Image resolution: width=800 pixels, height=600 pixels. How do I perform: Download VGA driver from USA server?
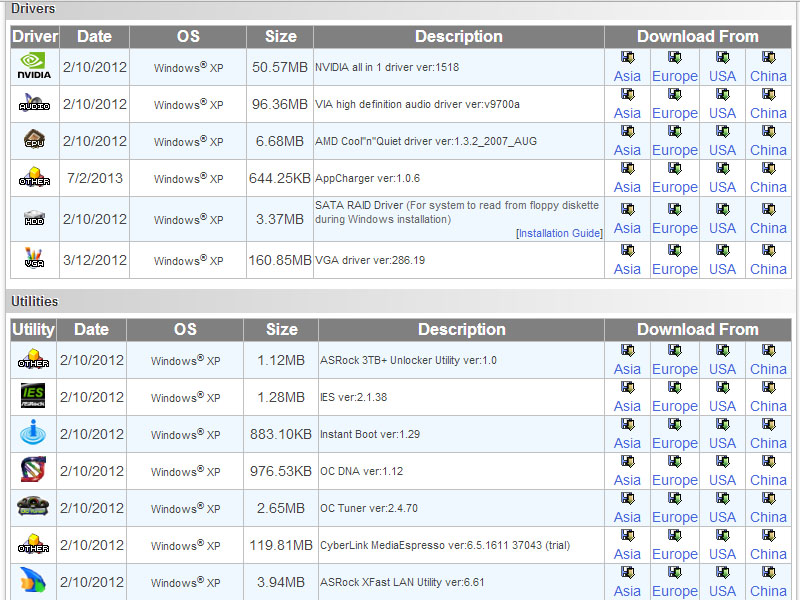[x=722, y=269]
